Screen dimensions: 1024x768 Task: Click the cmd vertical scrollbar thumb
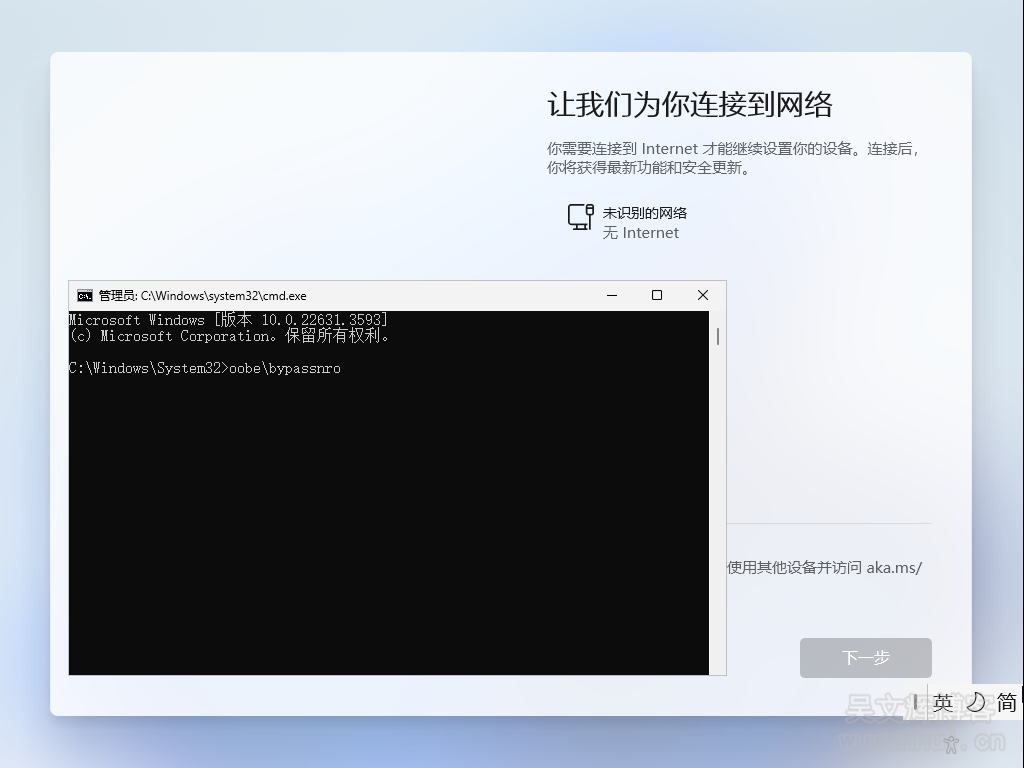tap(717, 337)
